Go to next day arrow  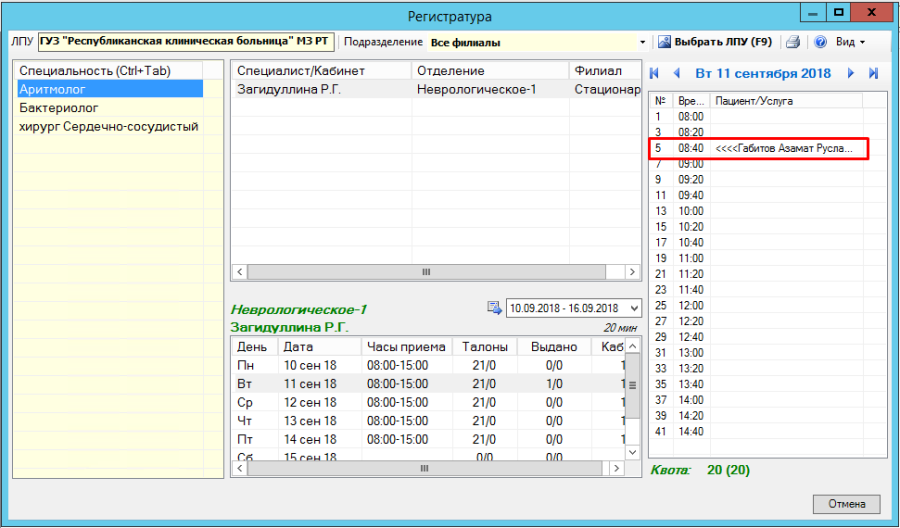coord(851,73)
